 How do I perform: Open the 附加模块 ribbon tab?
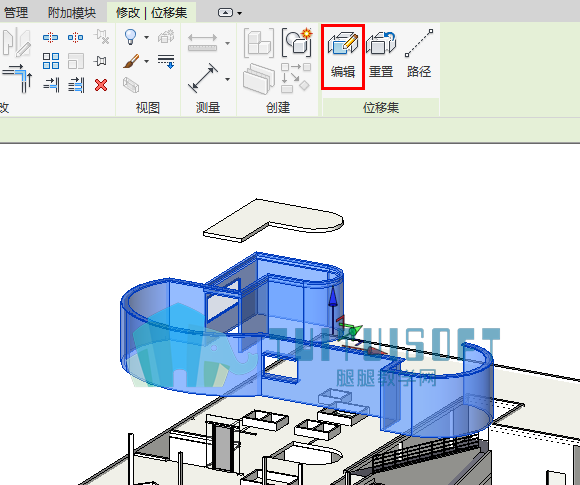tap(72, 13)
